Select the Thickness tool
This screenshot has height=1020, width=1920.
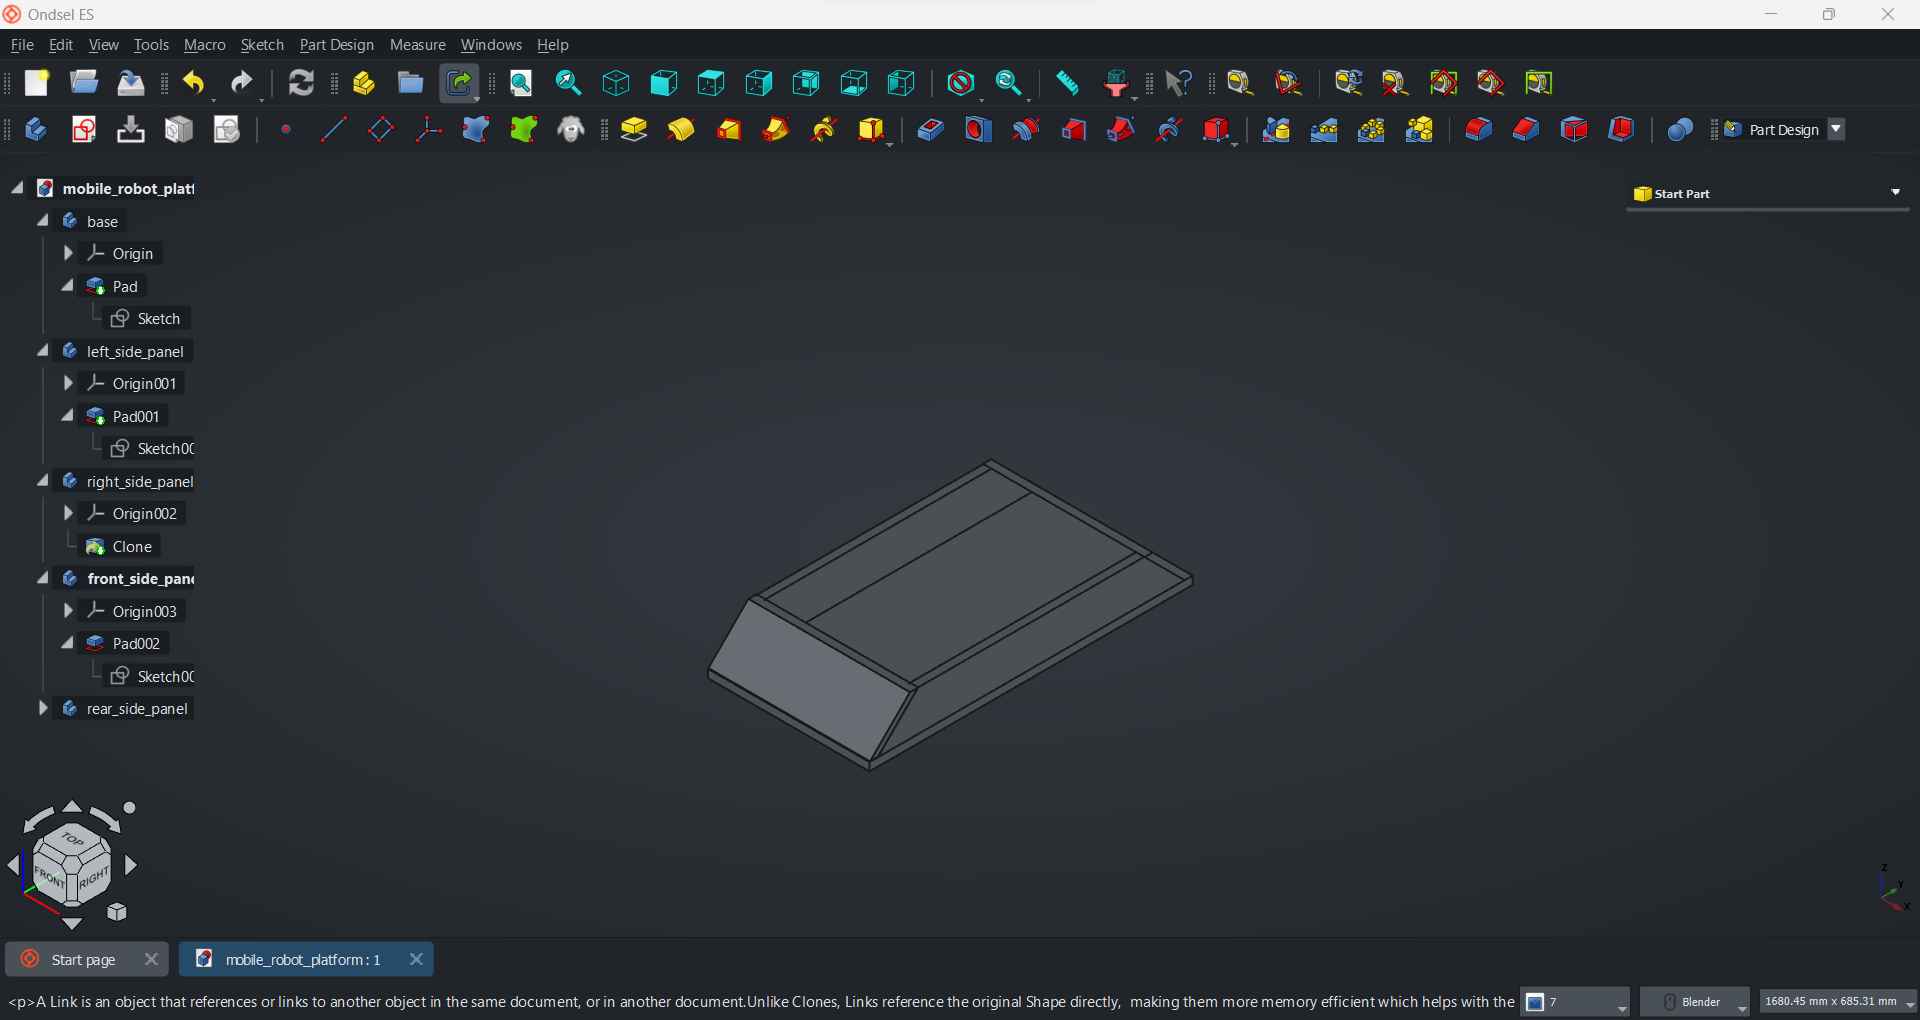click(x=1623, y=130)
